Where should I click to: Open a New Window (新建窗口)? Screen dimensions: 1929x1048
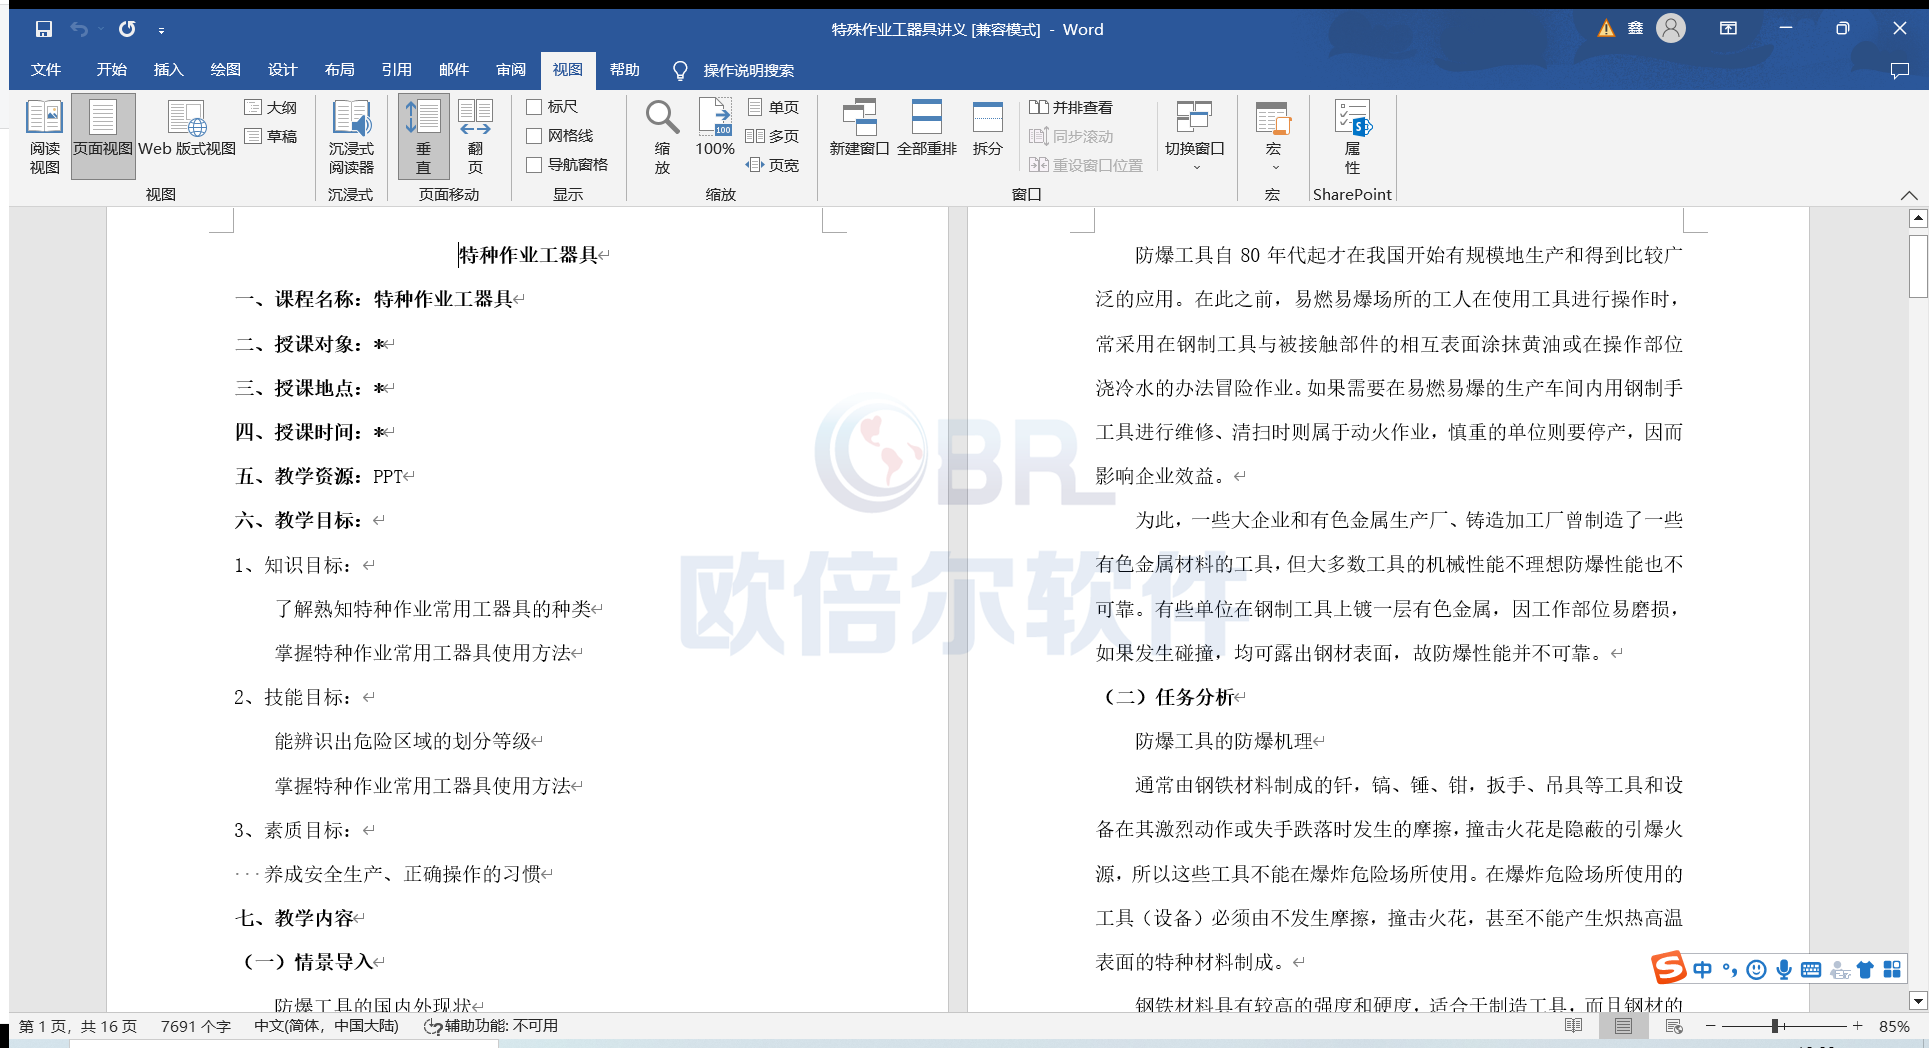[x=858, y=128]
